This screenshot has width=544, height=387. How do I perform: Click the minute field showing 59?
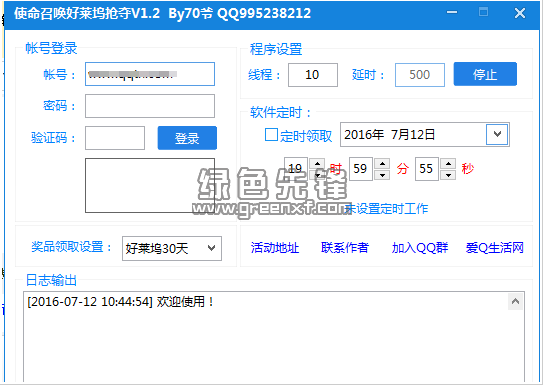(360, 169)
